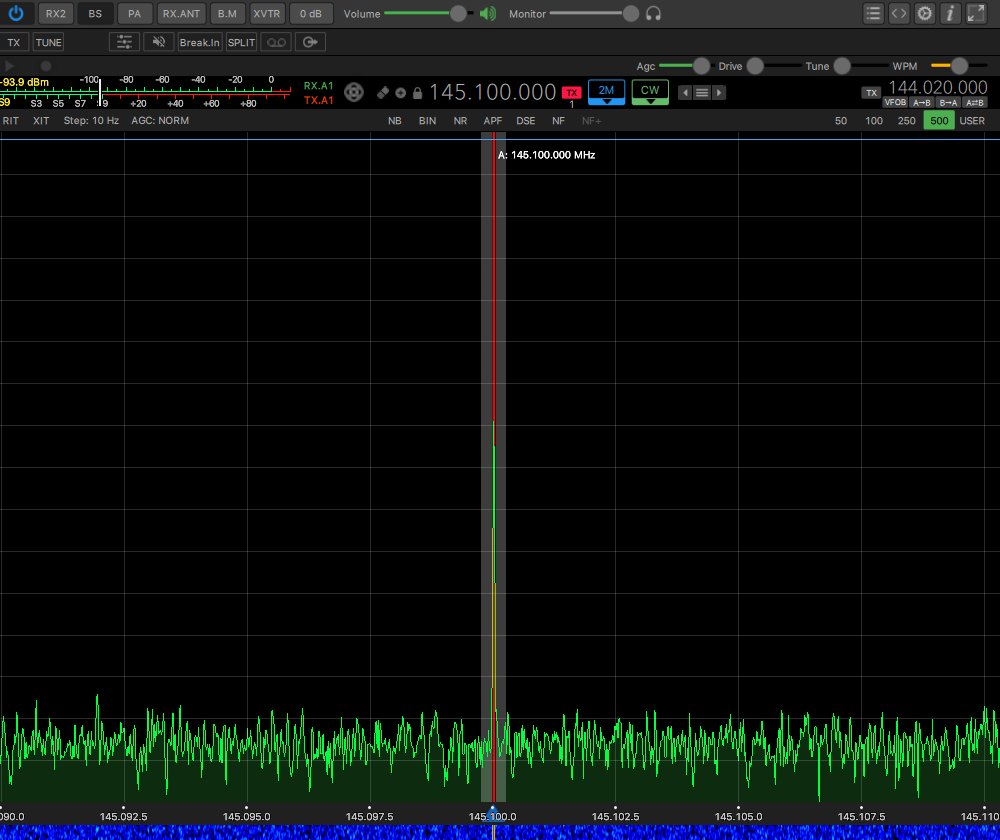
Task: Toggle the crossed-out speaker mute icon
Action: pos(159,42)
